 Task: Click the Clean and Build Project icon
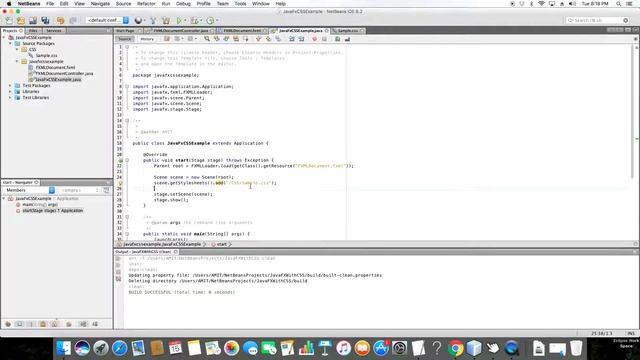click(166, 20)
